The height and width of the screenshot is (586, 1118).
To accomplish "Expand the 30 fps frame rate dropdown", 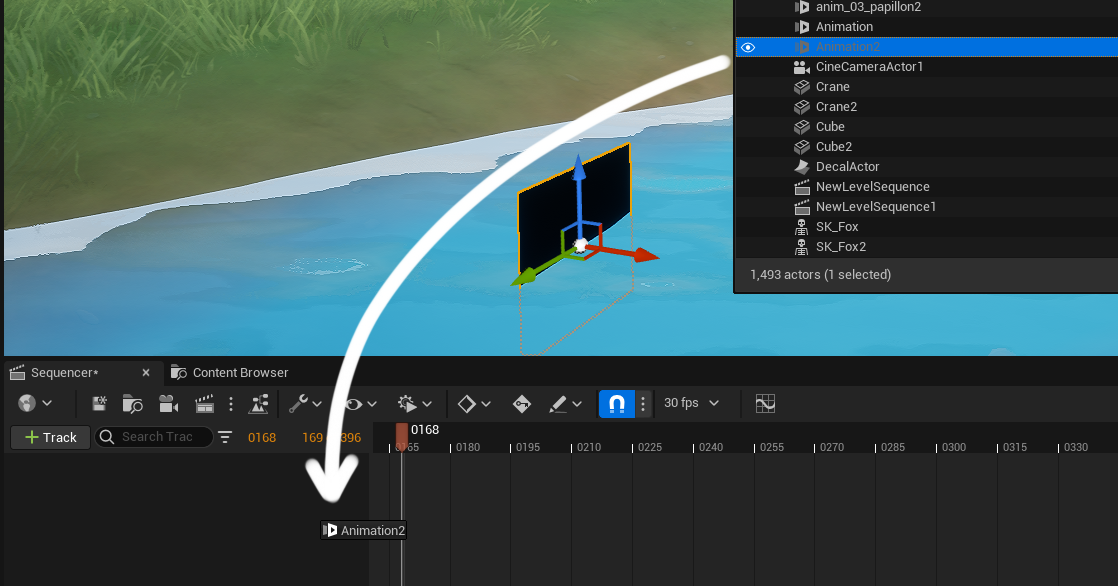I will click(692, 403).
